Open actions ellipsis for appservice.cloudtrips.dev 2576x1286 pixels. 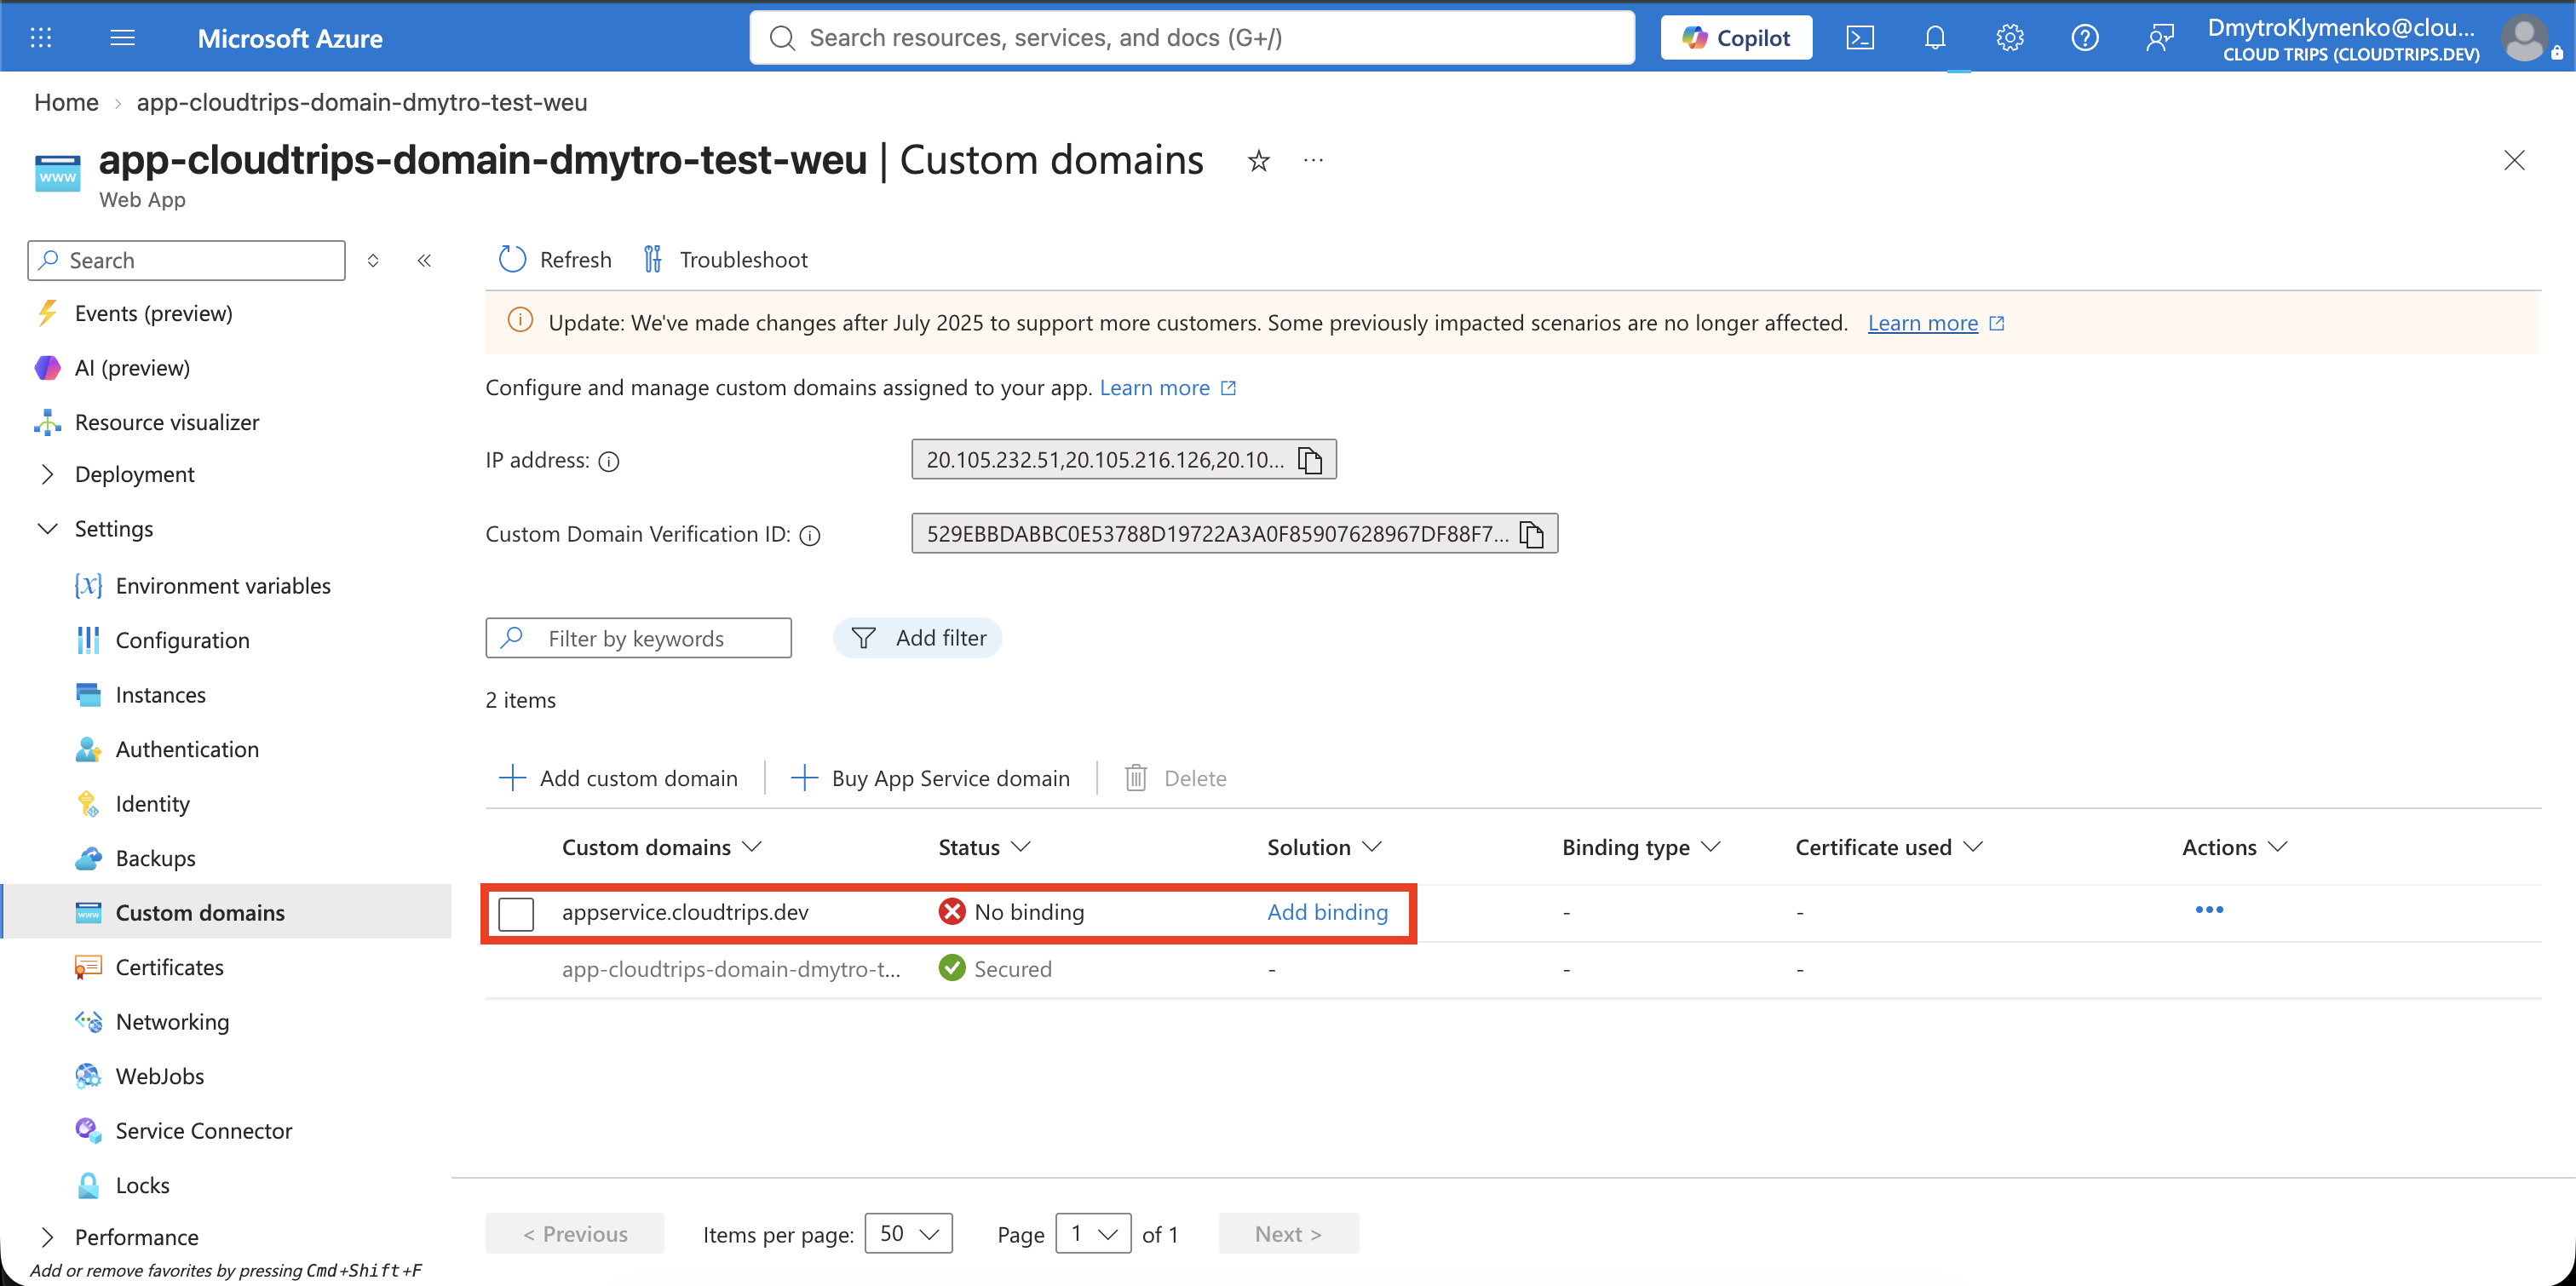click(x=2208, y=909)
